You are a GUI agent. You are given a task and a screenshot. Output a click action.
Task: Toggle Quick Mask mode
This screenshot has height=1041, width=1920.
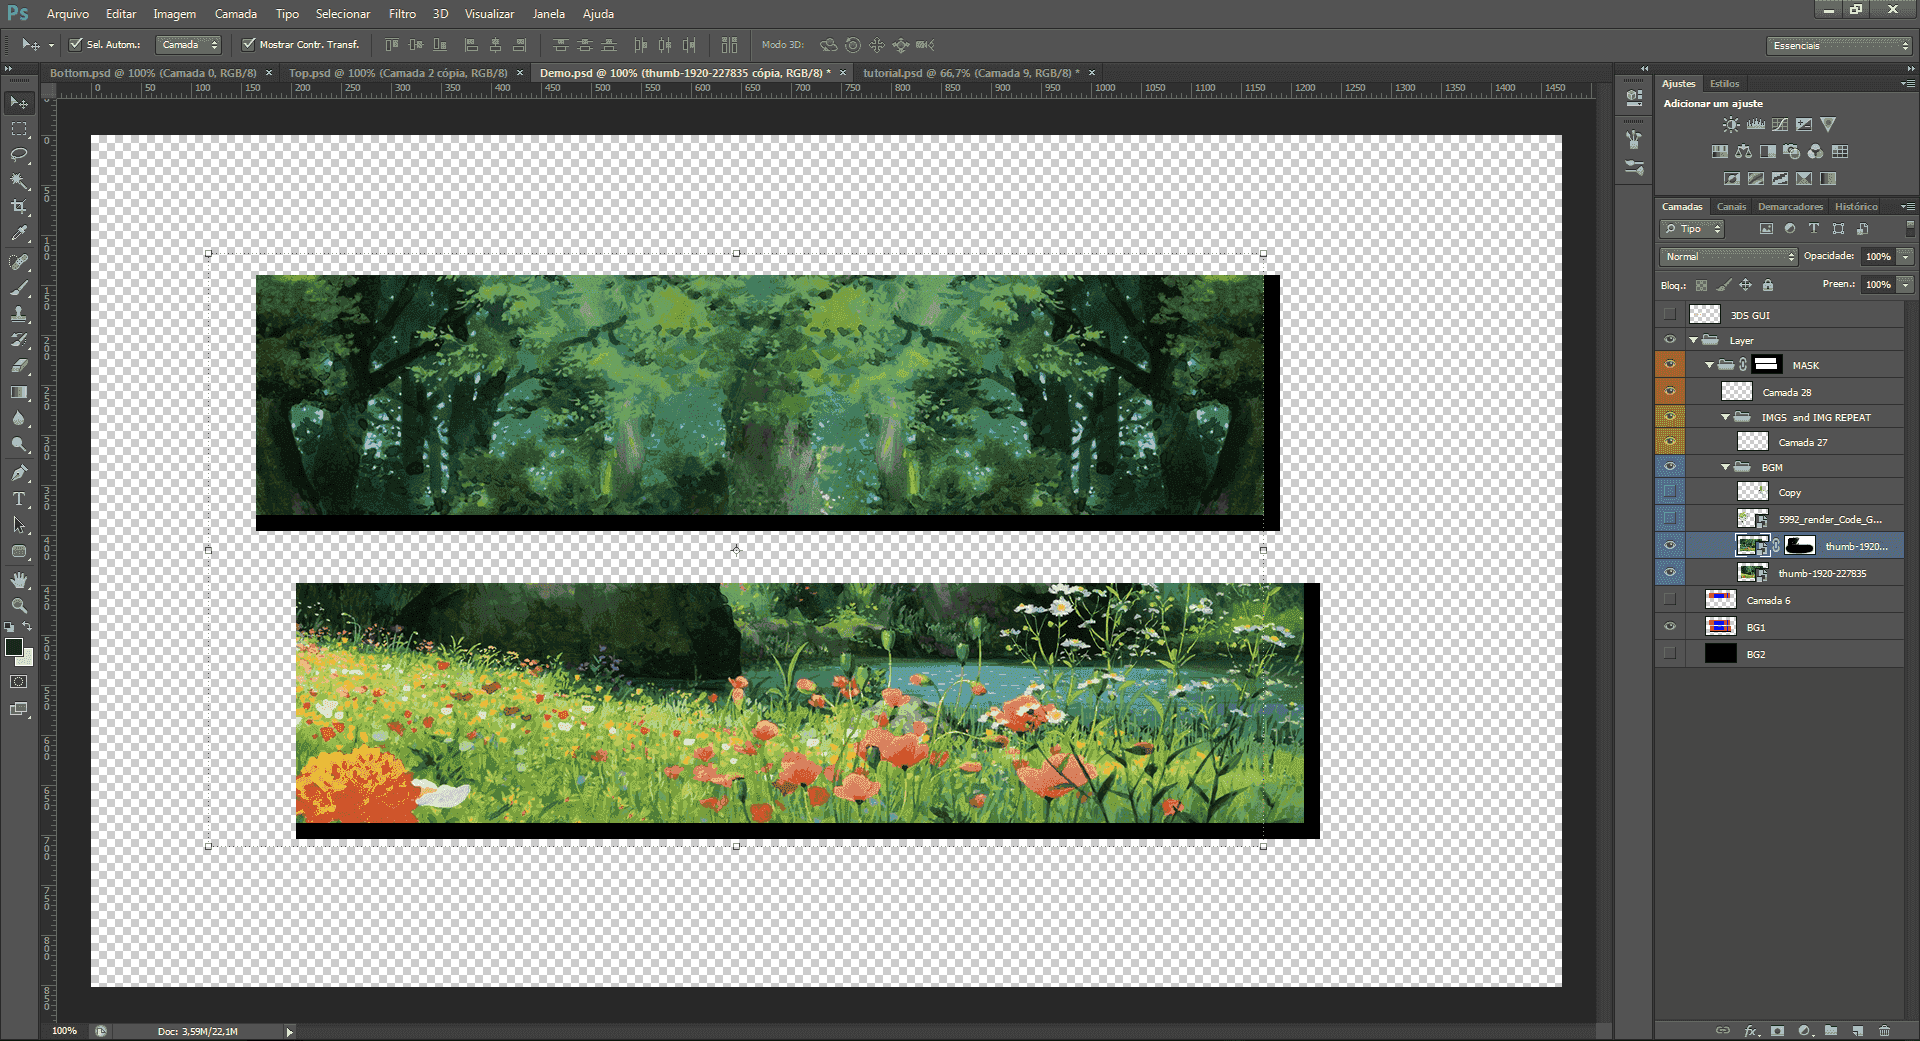pyautogui.click(x=19, y=682)
